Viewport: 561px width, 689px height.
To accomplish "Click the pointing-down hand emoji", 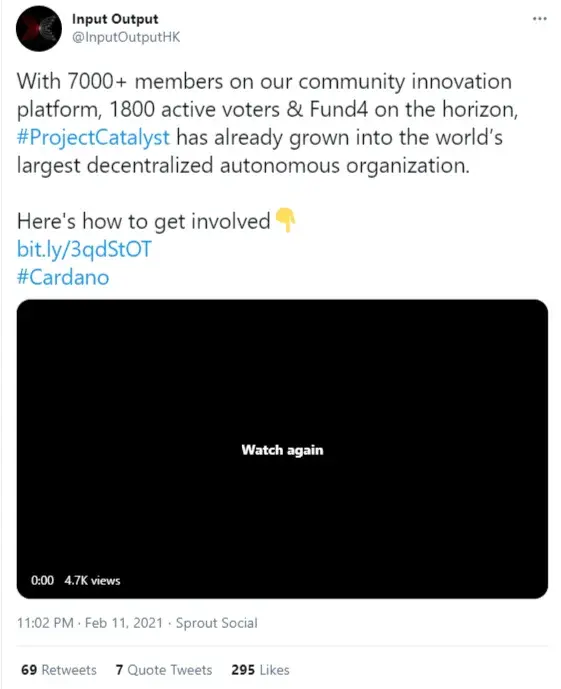I will [x=285, y=220].
